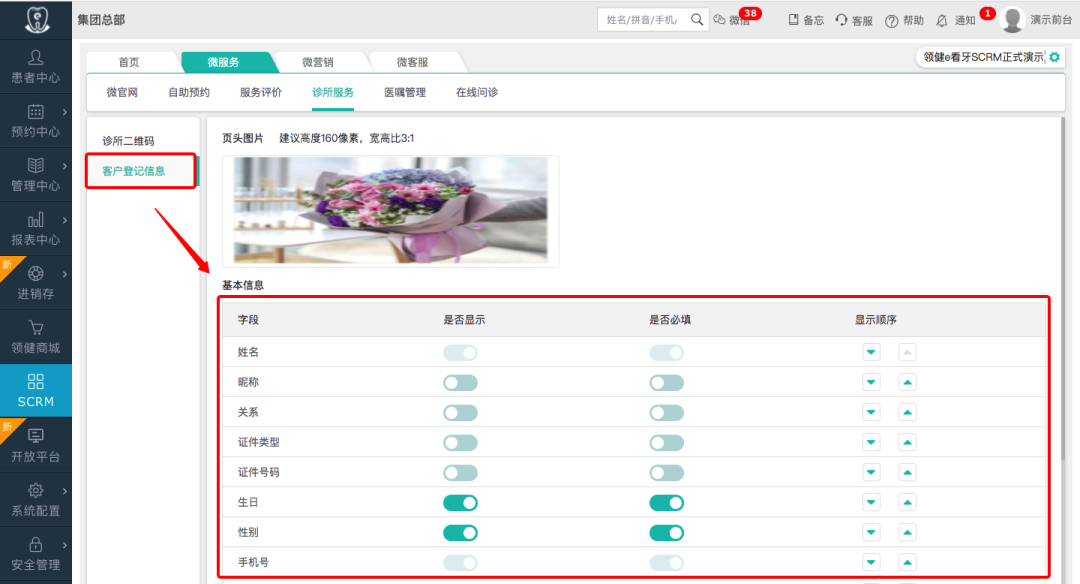Toggle 是否必填 for 证件号码
The image size is (1080, 584).
tap(667, 473)
